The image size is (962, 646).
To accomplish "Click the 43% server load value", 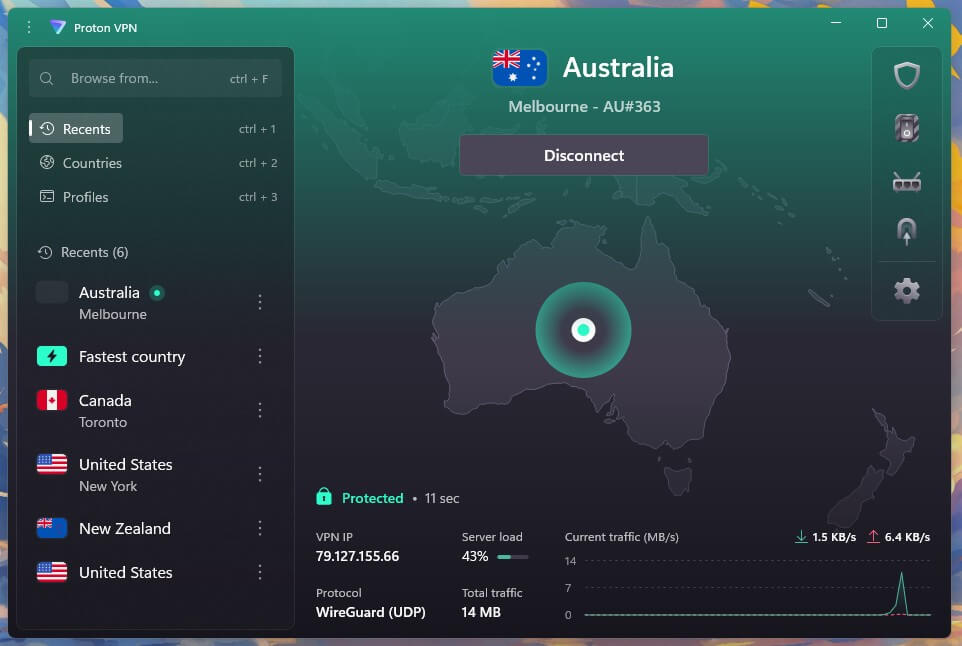I will (x=475, y=556).
